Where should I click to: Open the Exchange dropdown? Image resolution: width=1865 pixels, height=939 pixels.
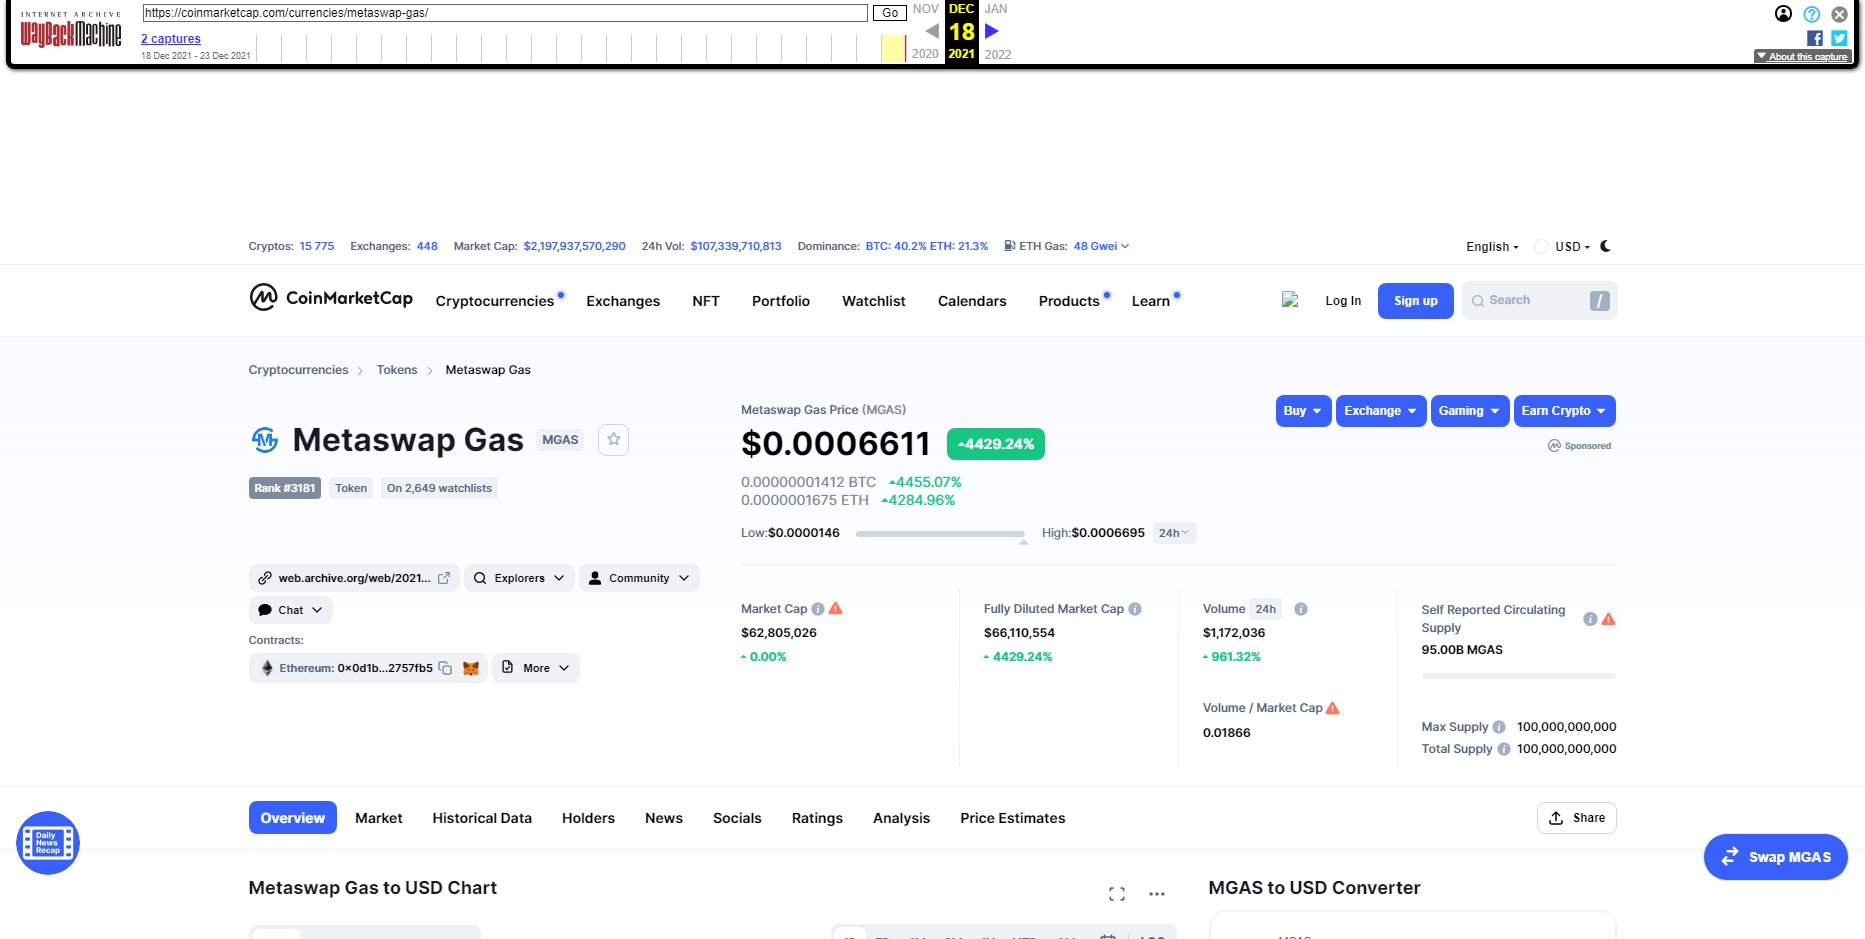point(1381,411)
